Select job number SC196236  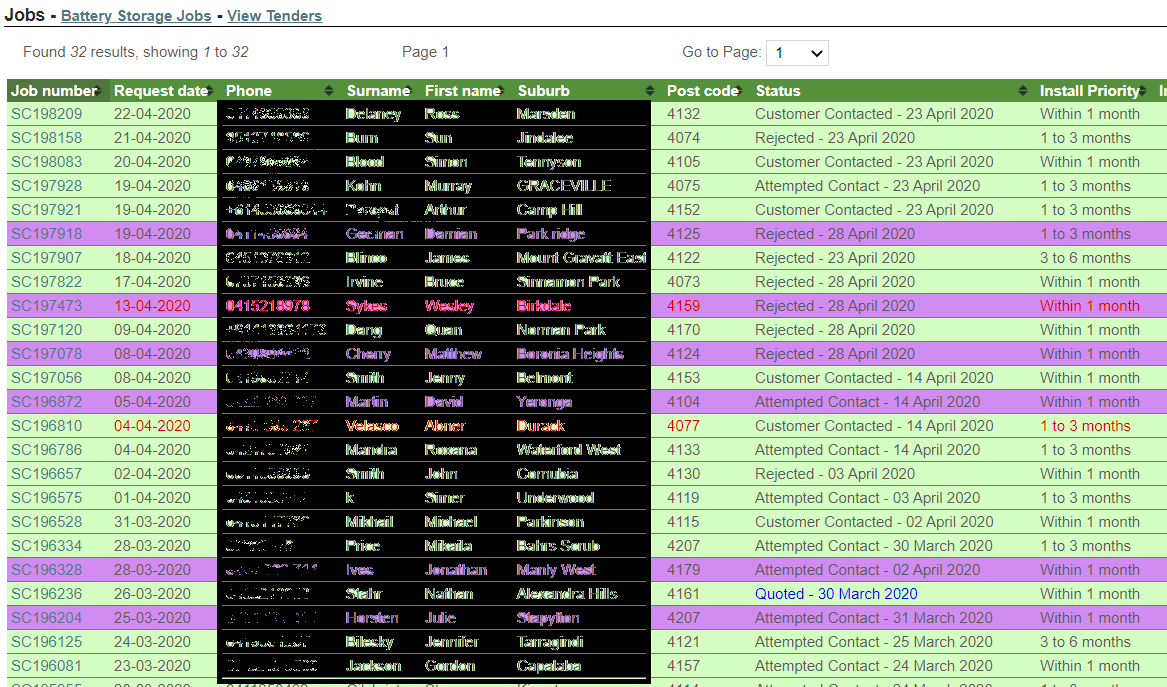pyautogui.click(x=47, y=594)
